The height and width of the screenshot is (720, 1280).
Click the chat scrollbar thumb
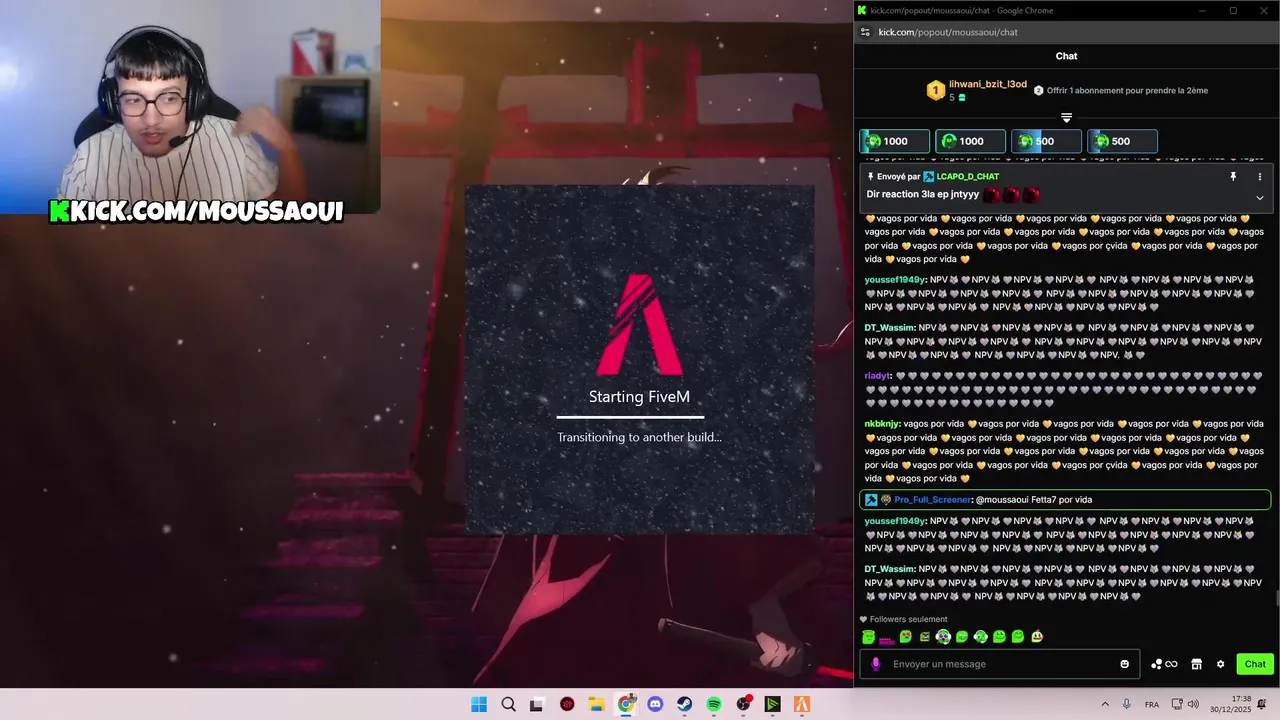[x=1276, y=598]
